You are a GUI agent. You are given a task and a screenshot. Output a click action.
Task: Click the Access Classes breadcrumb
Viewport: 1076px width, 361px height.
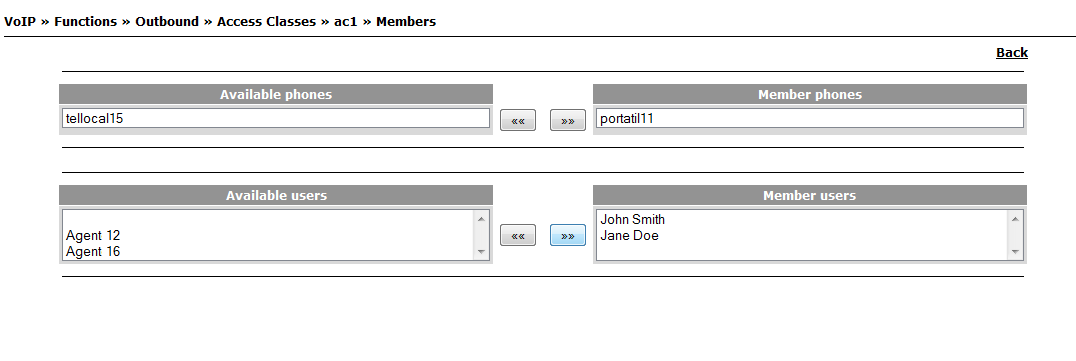pos(266,21)
